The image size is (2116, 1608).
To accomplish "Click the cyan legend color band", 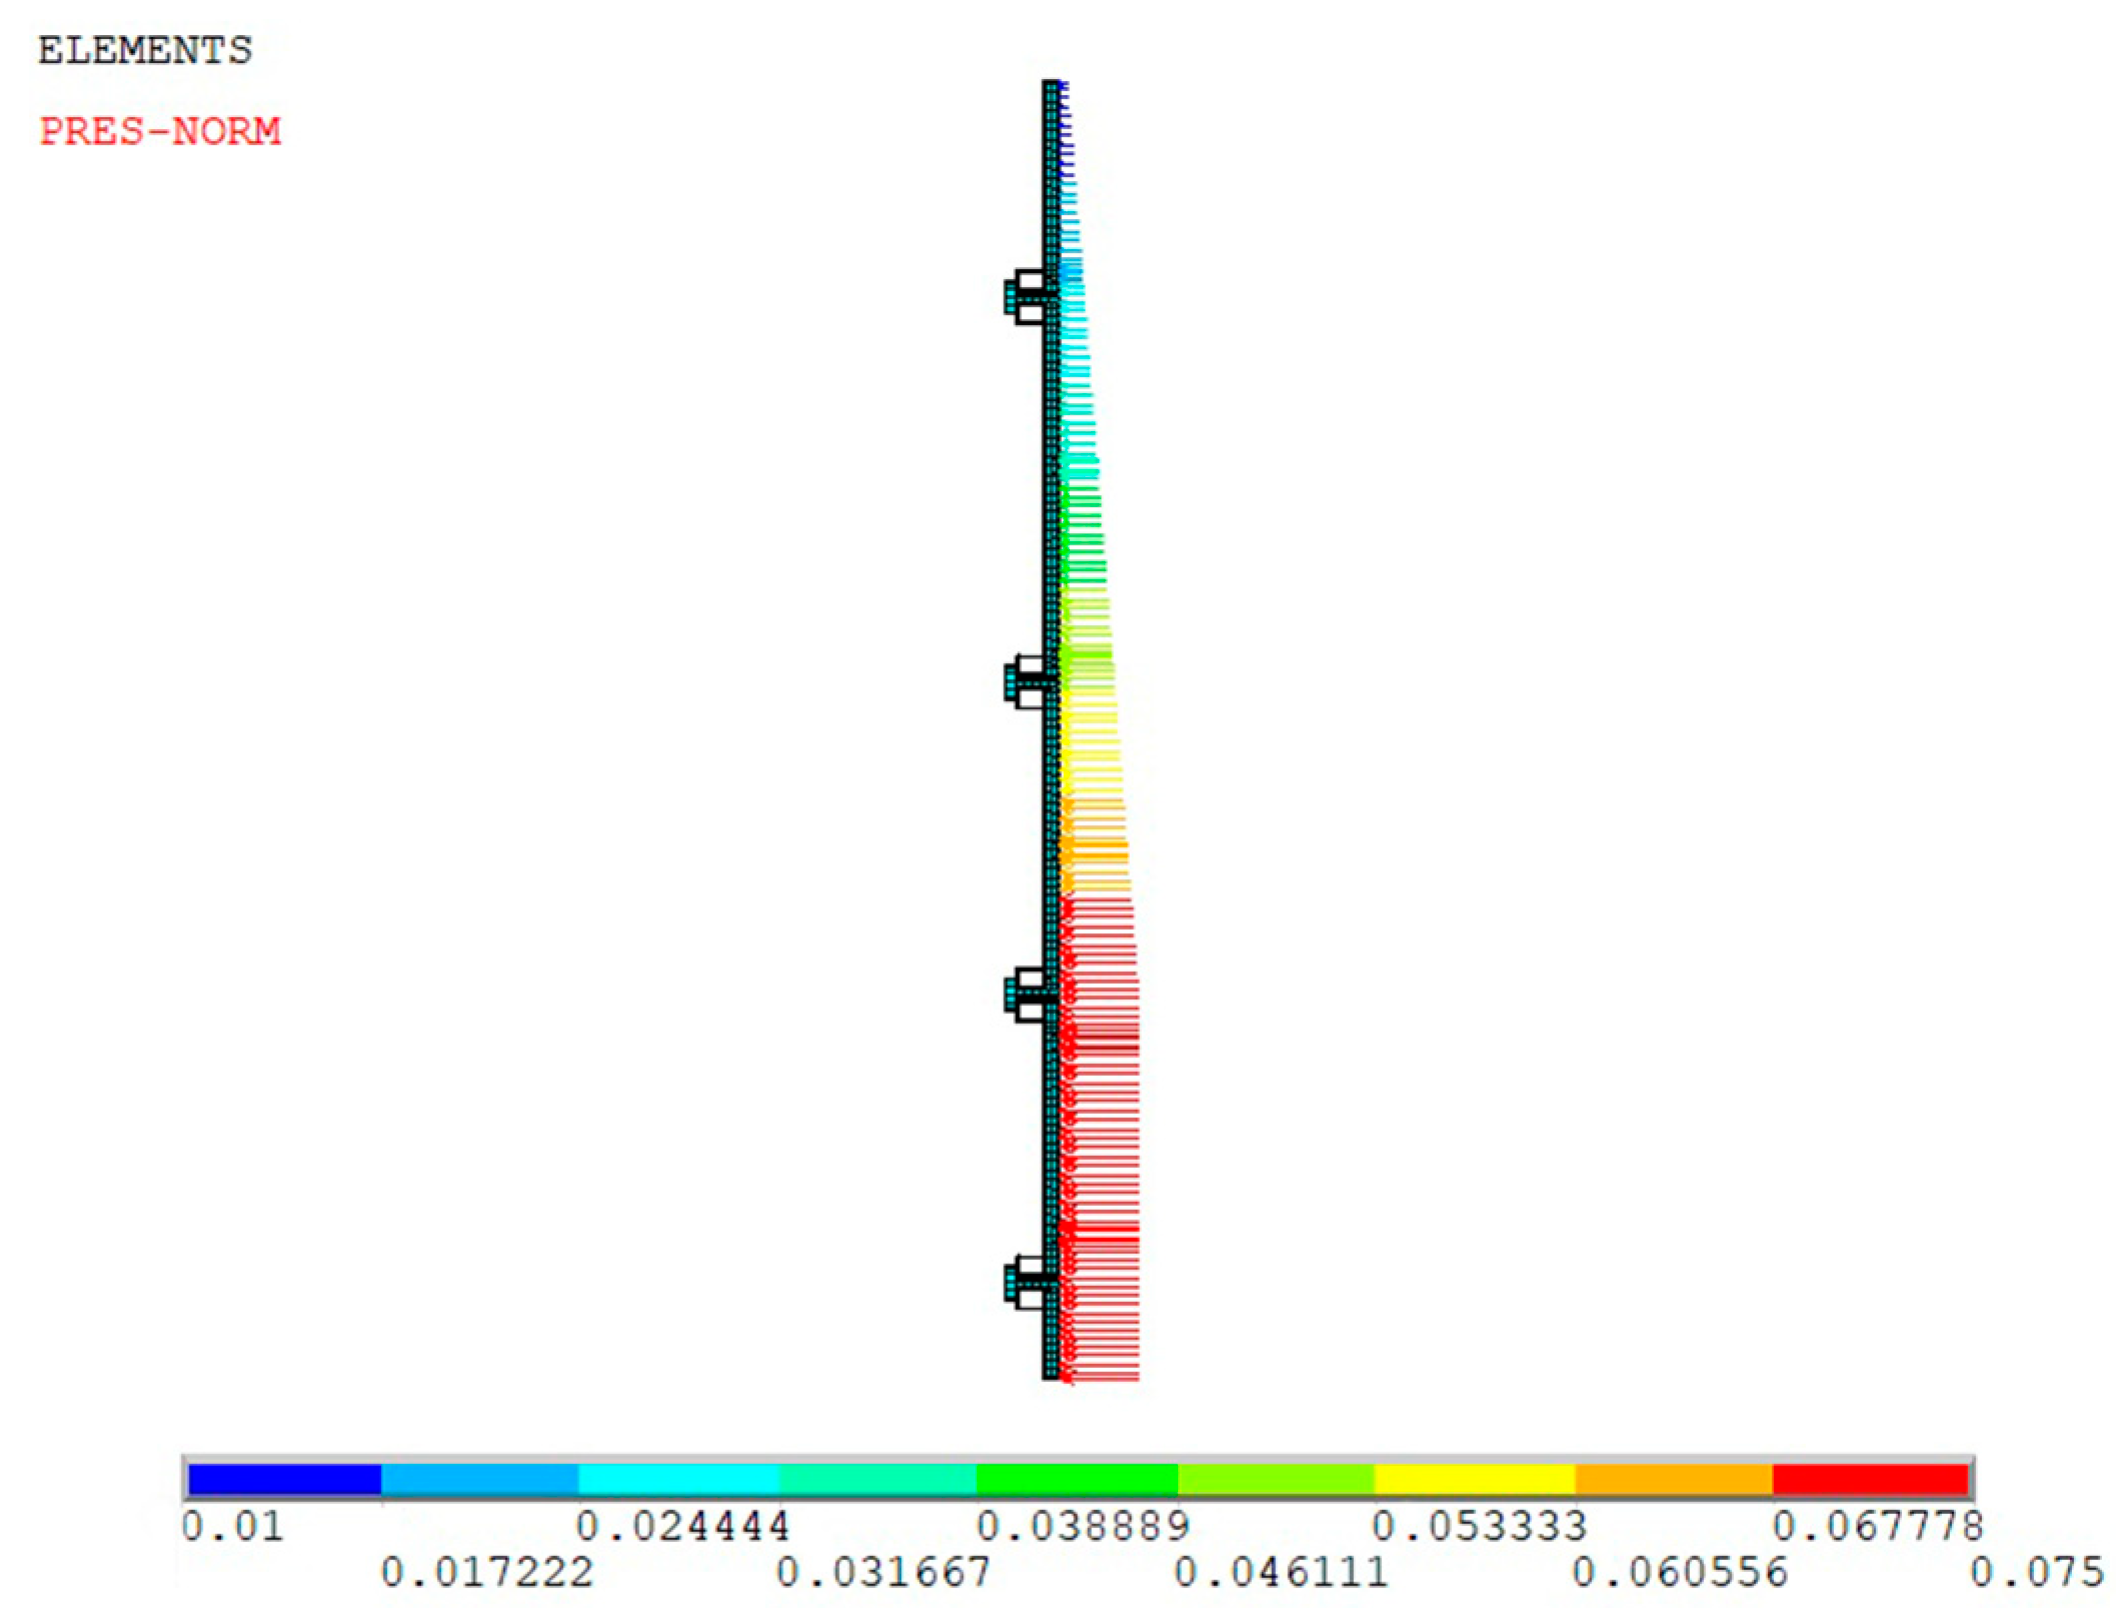I will point(678,1478).
